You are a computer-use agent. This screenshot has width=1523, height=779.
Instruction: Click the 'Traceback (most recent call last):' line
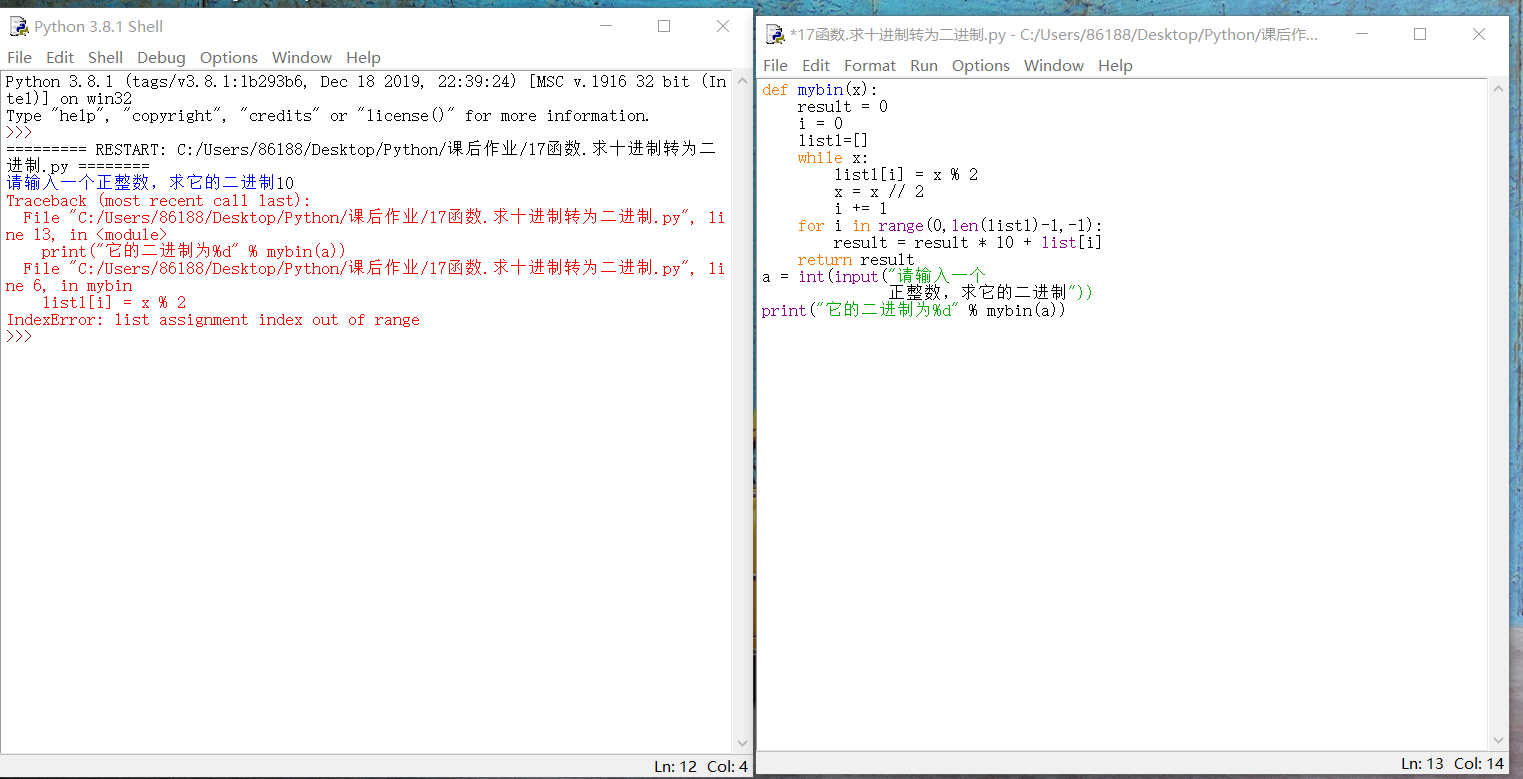pos(159,201)
